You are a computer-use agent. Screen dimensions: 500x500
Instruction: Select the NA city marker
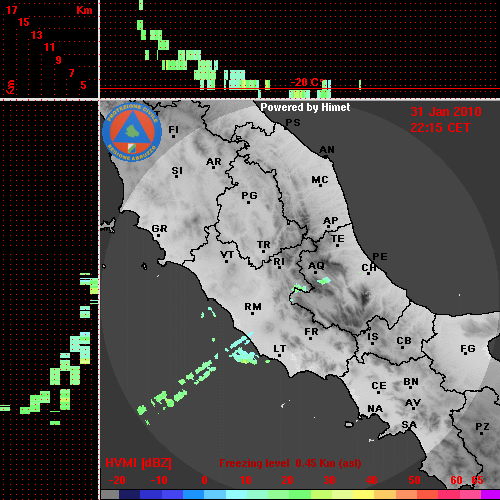(x=374, y=415)
